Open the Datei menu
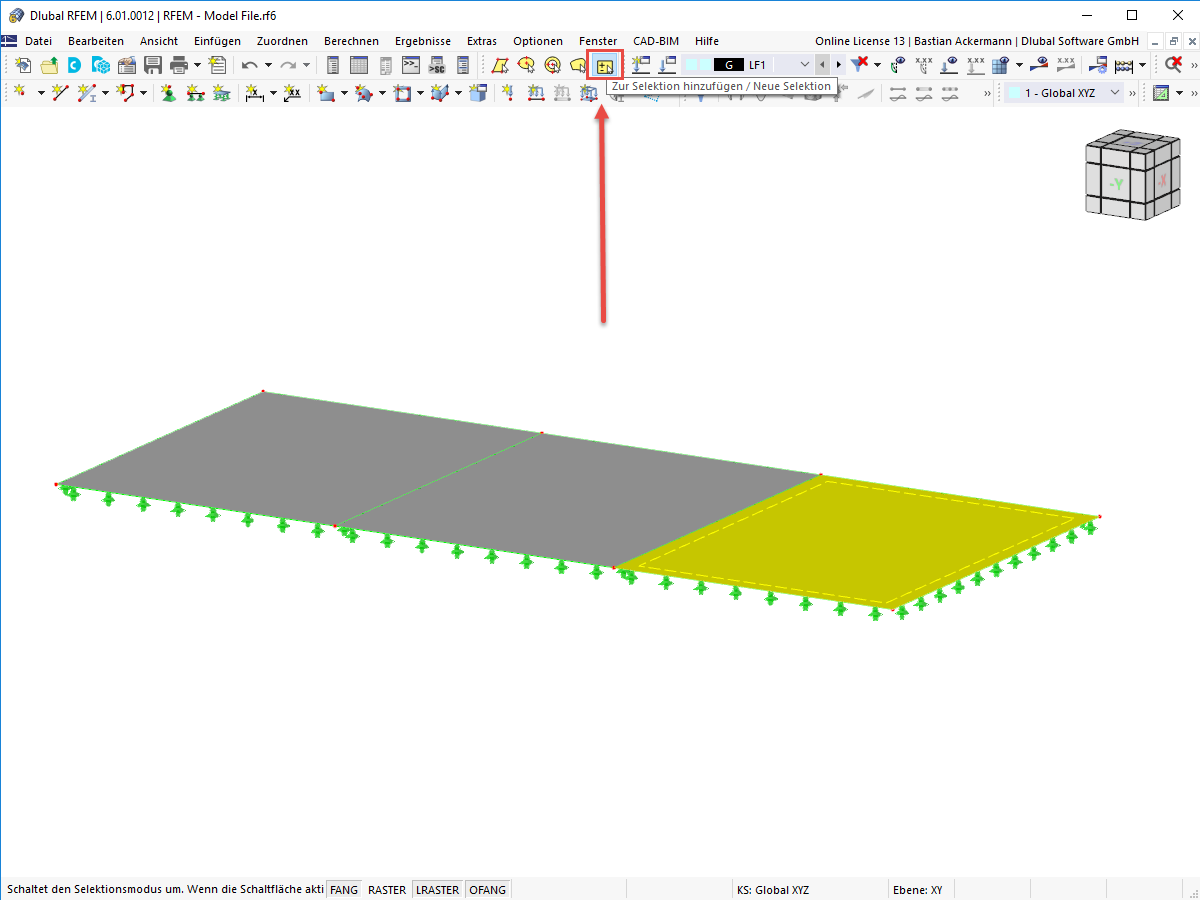 (38, 41)
